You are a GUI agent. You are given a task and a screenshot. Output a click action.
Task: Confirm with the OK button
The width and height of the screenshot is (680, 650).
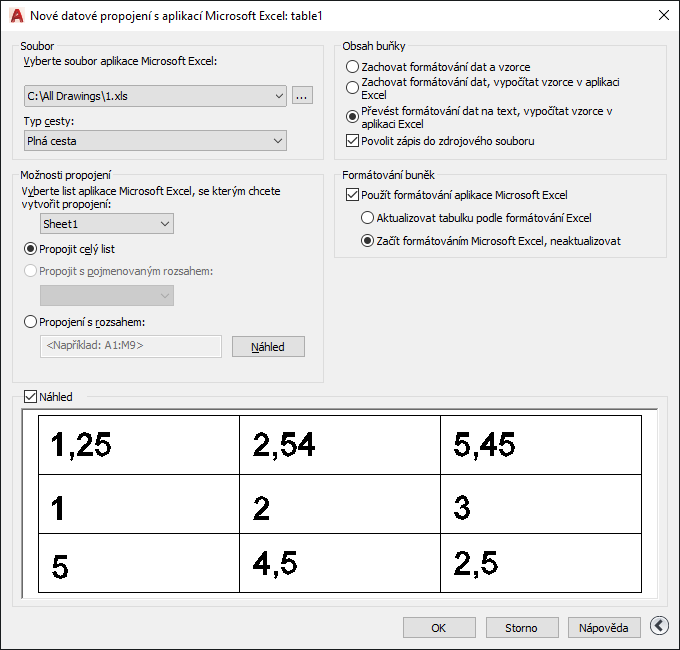coord(439,628)
